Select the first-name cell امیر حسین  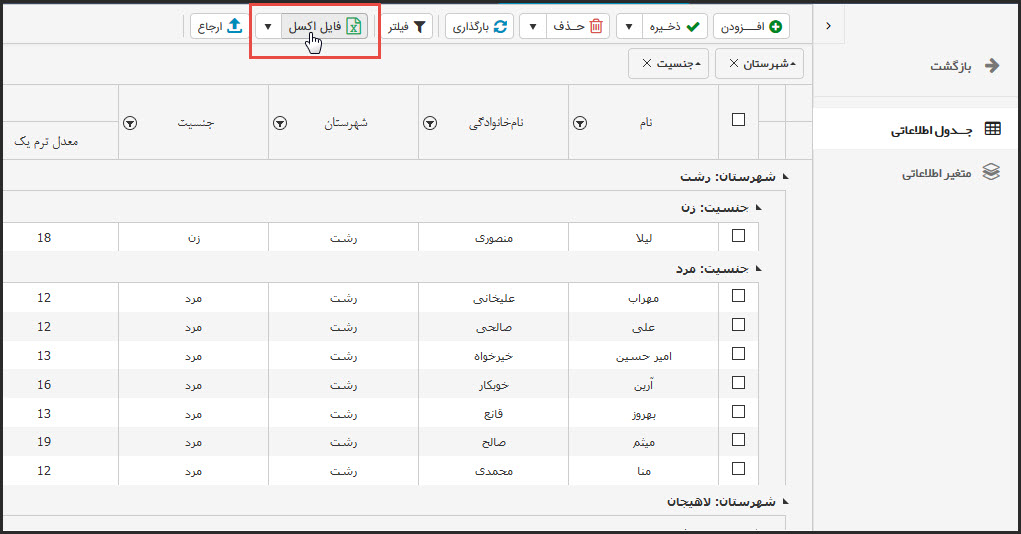[x=643, y=356]
